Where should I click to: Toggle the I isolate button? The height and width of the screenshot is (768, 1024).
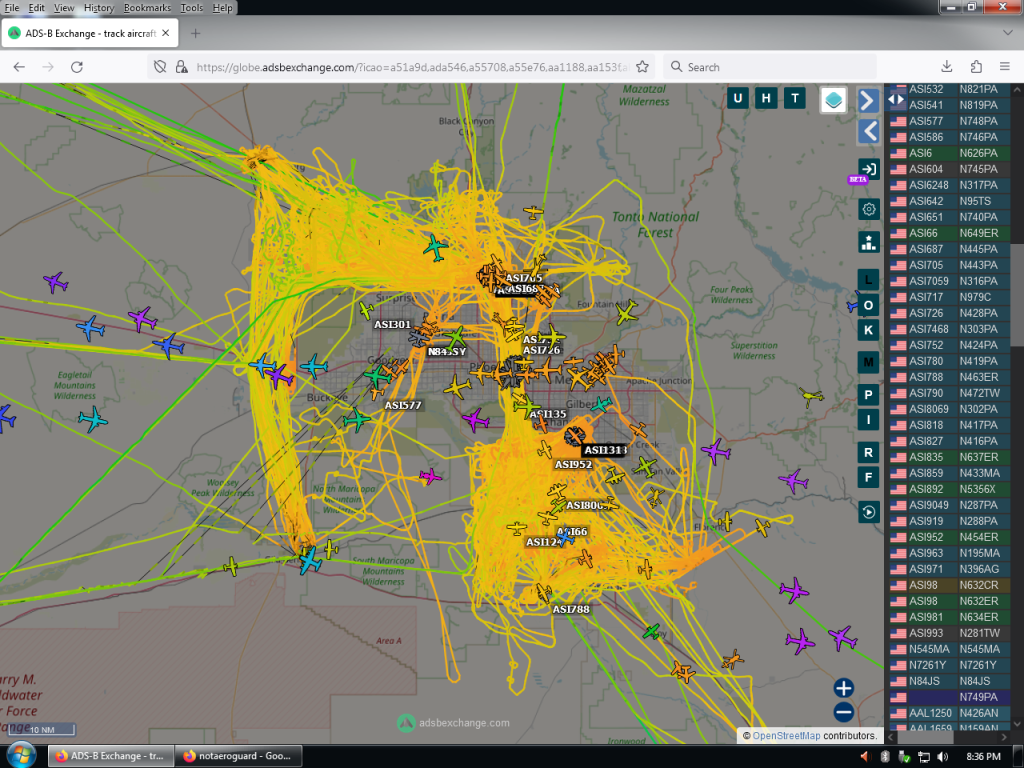click(869, 420)
